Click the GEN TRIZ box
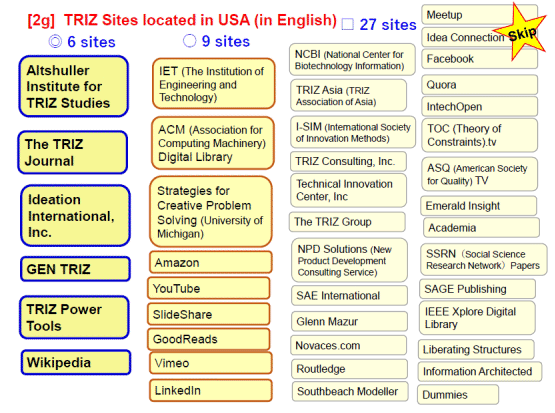 [75, 269]
